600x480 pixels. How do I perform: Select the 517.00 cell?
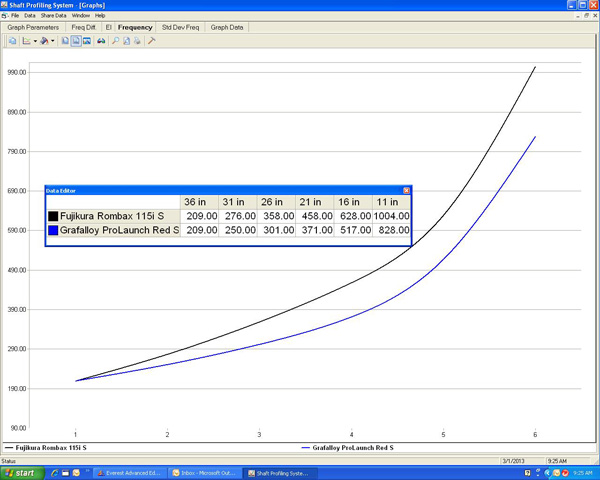(x=353, y=230)
